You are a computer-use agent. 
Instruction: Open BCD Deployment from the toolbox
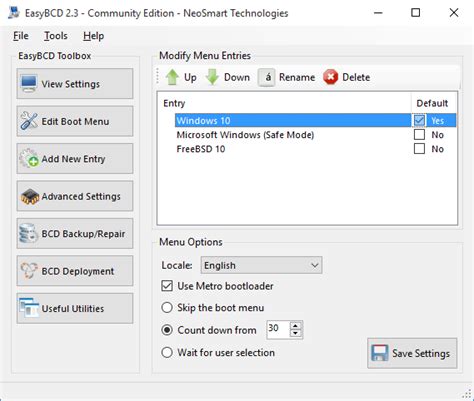coord(75,271)
